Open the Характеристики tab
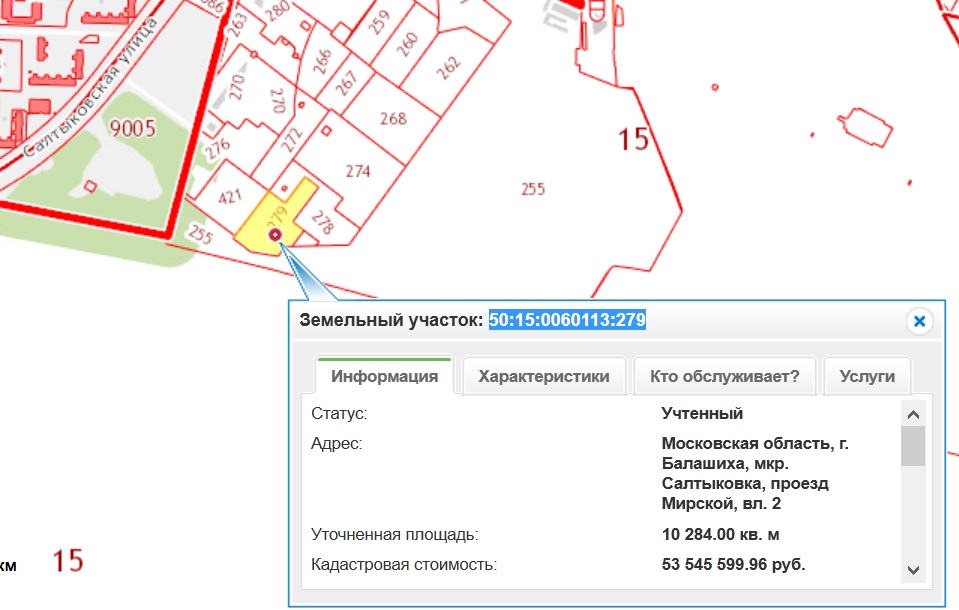 (544, 377)
